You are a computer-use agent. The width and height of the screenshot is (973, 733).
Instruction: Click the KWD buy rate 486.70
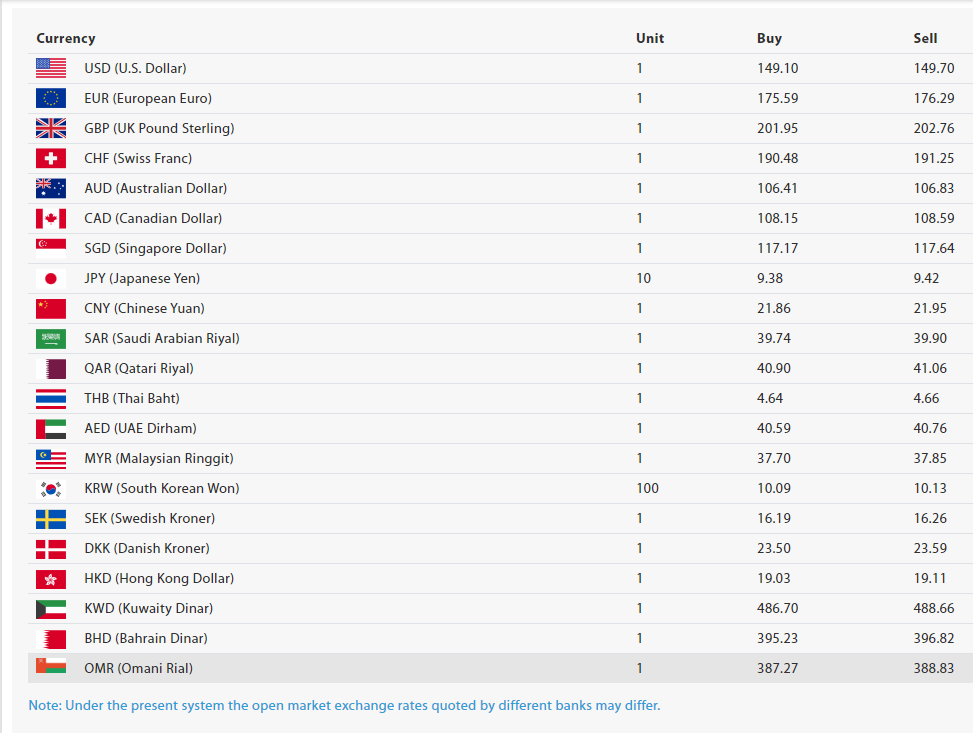click(x=777, y=608)
